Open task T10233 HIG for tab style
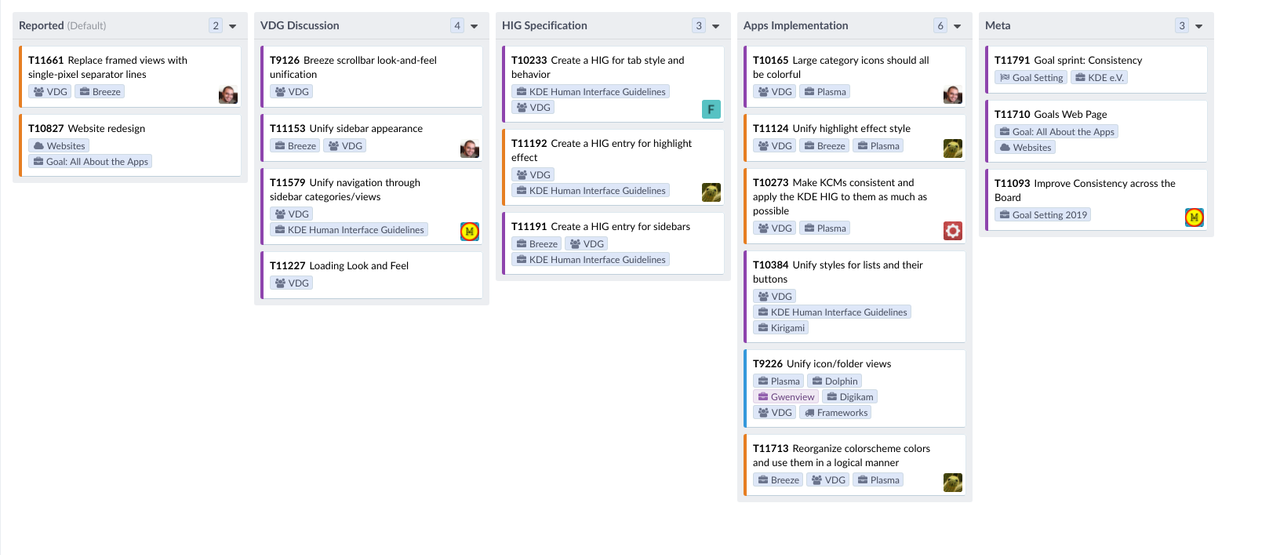 click(598, 67)
